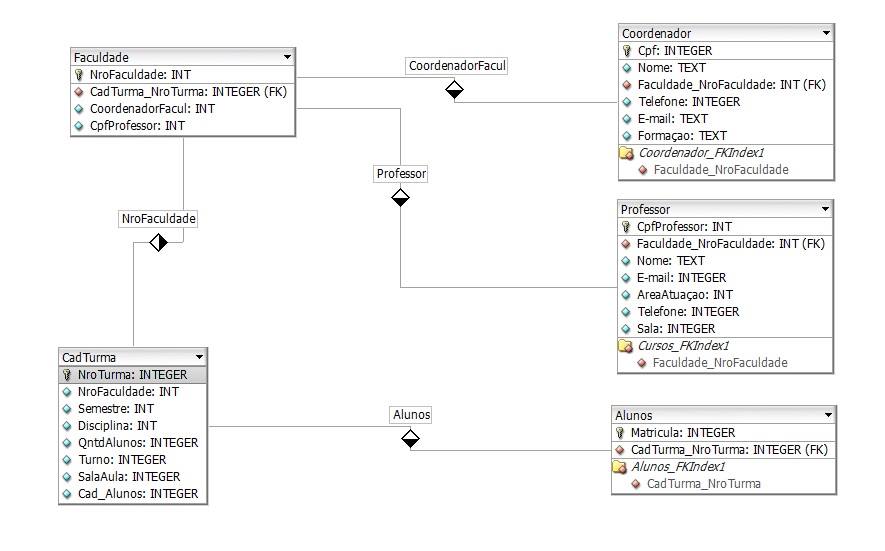Viewport: 885px width, 551px height.
Task: Click the Cursos_FKIndex1 folder icon
Action: coord(627,346)
